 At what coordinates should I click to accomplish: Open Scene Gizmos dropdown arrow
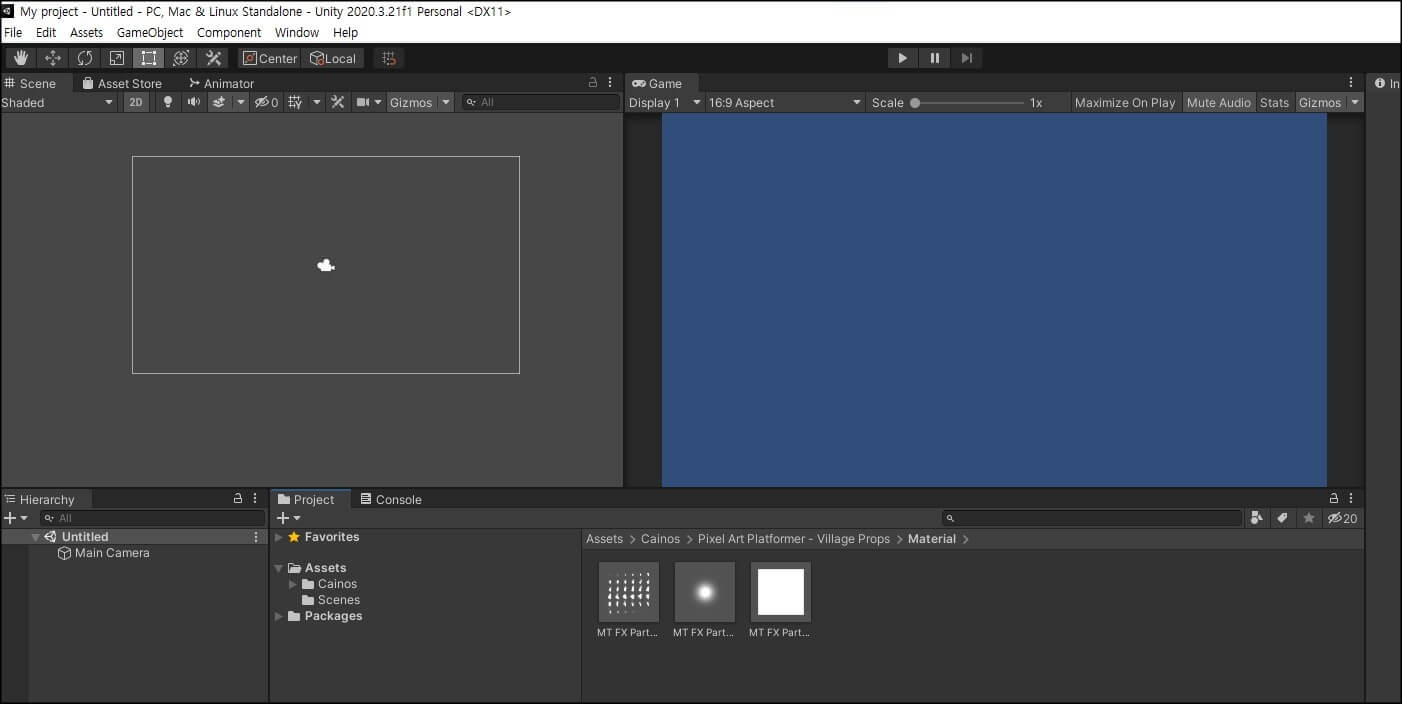[446, 102]
